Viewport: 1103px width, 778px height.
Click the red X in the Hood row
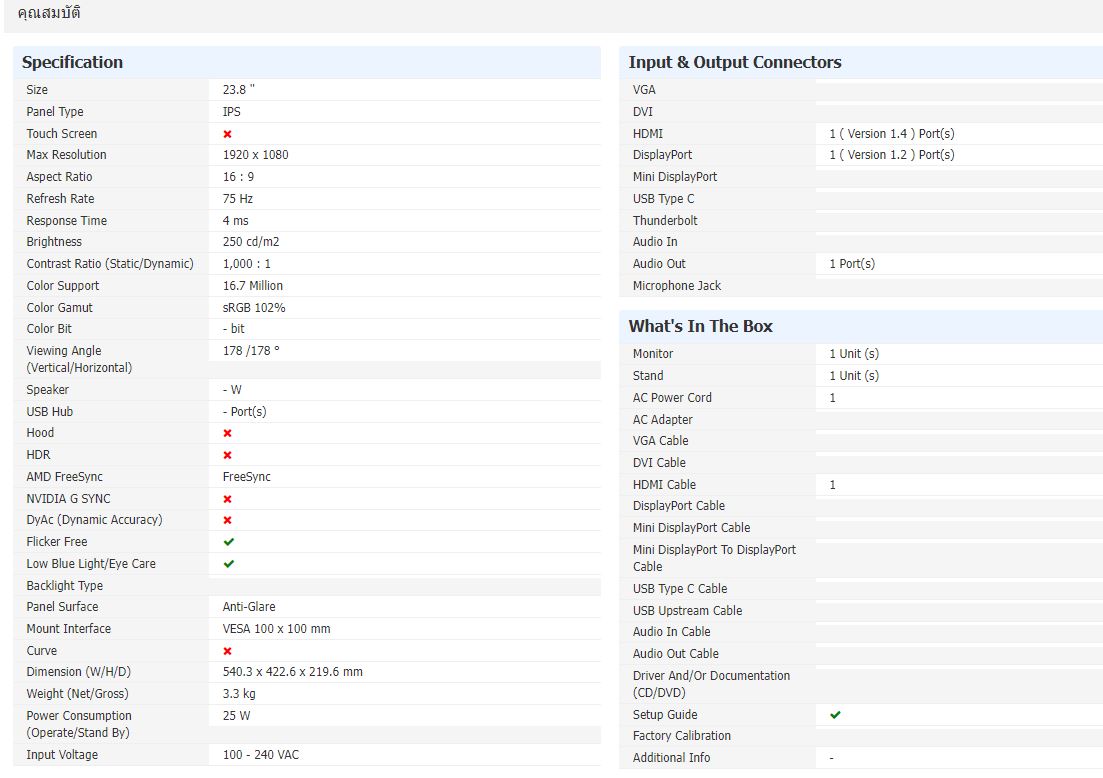coord(228,433)
